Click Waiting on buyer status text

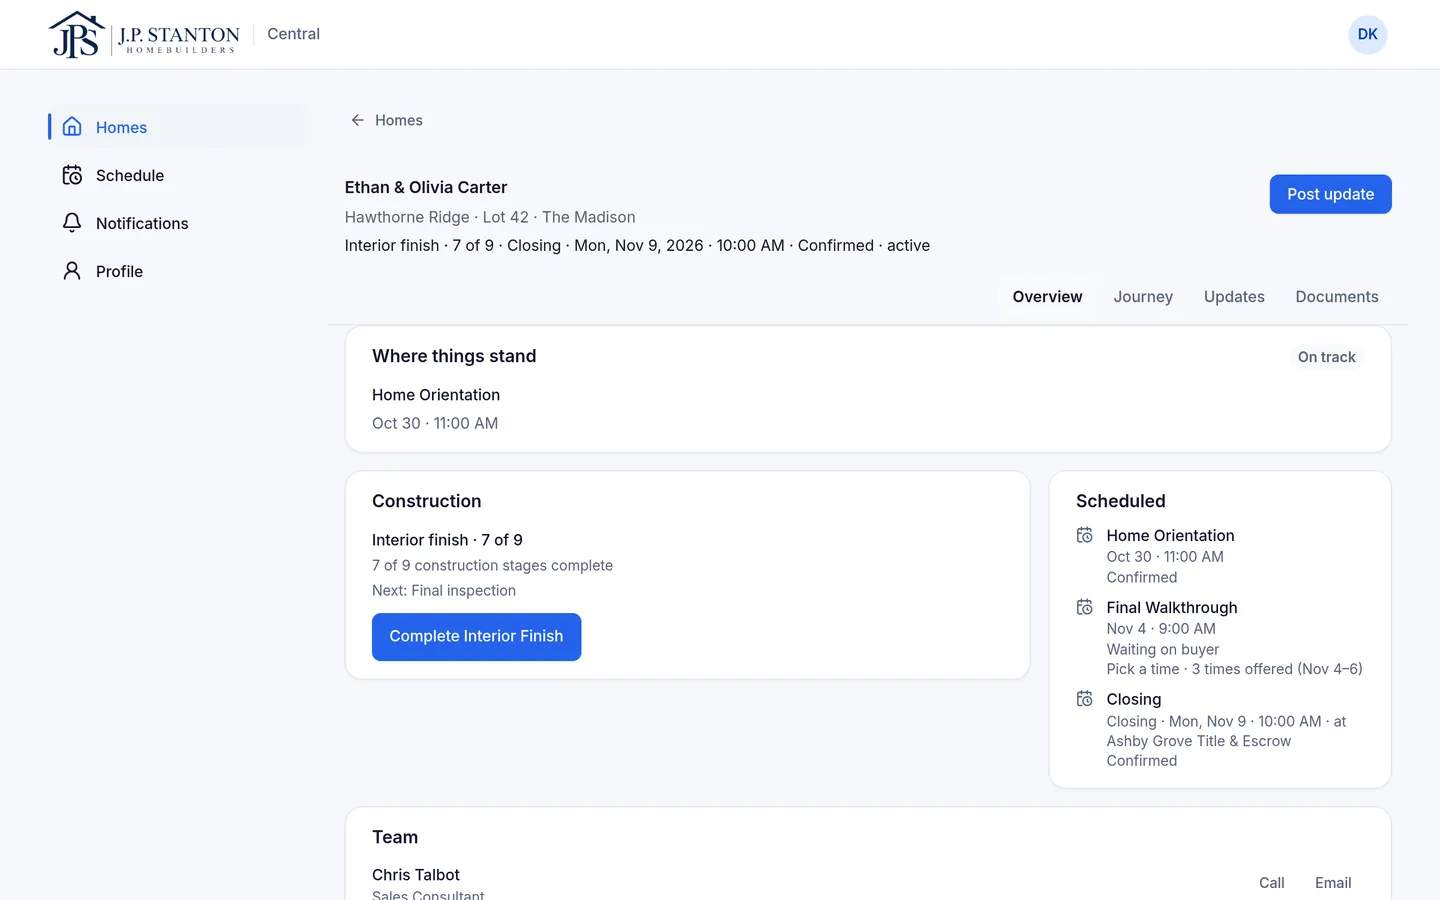1163,649
